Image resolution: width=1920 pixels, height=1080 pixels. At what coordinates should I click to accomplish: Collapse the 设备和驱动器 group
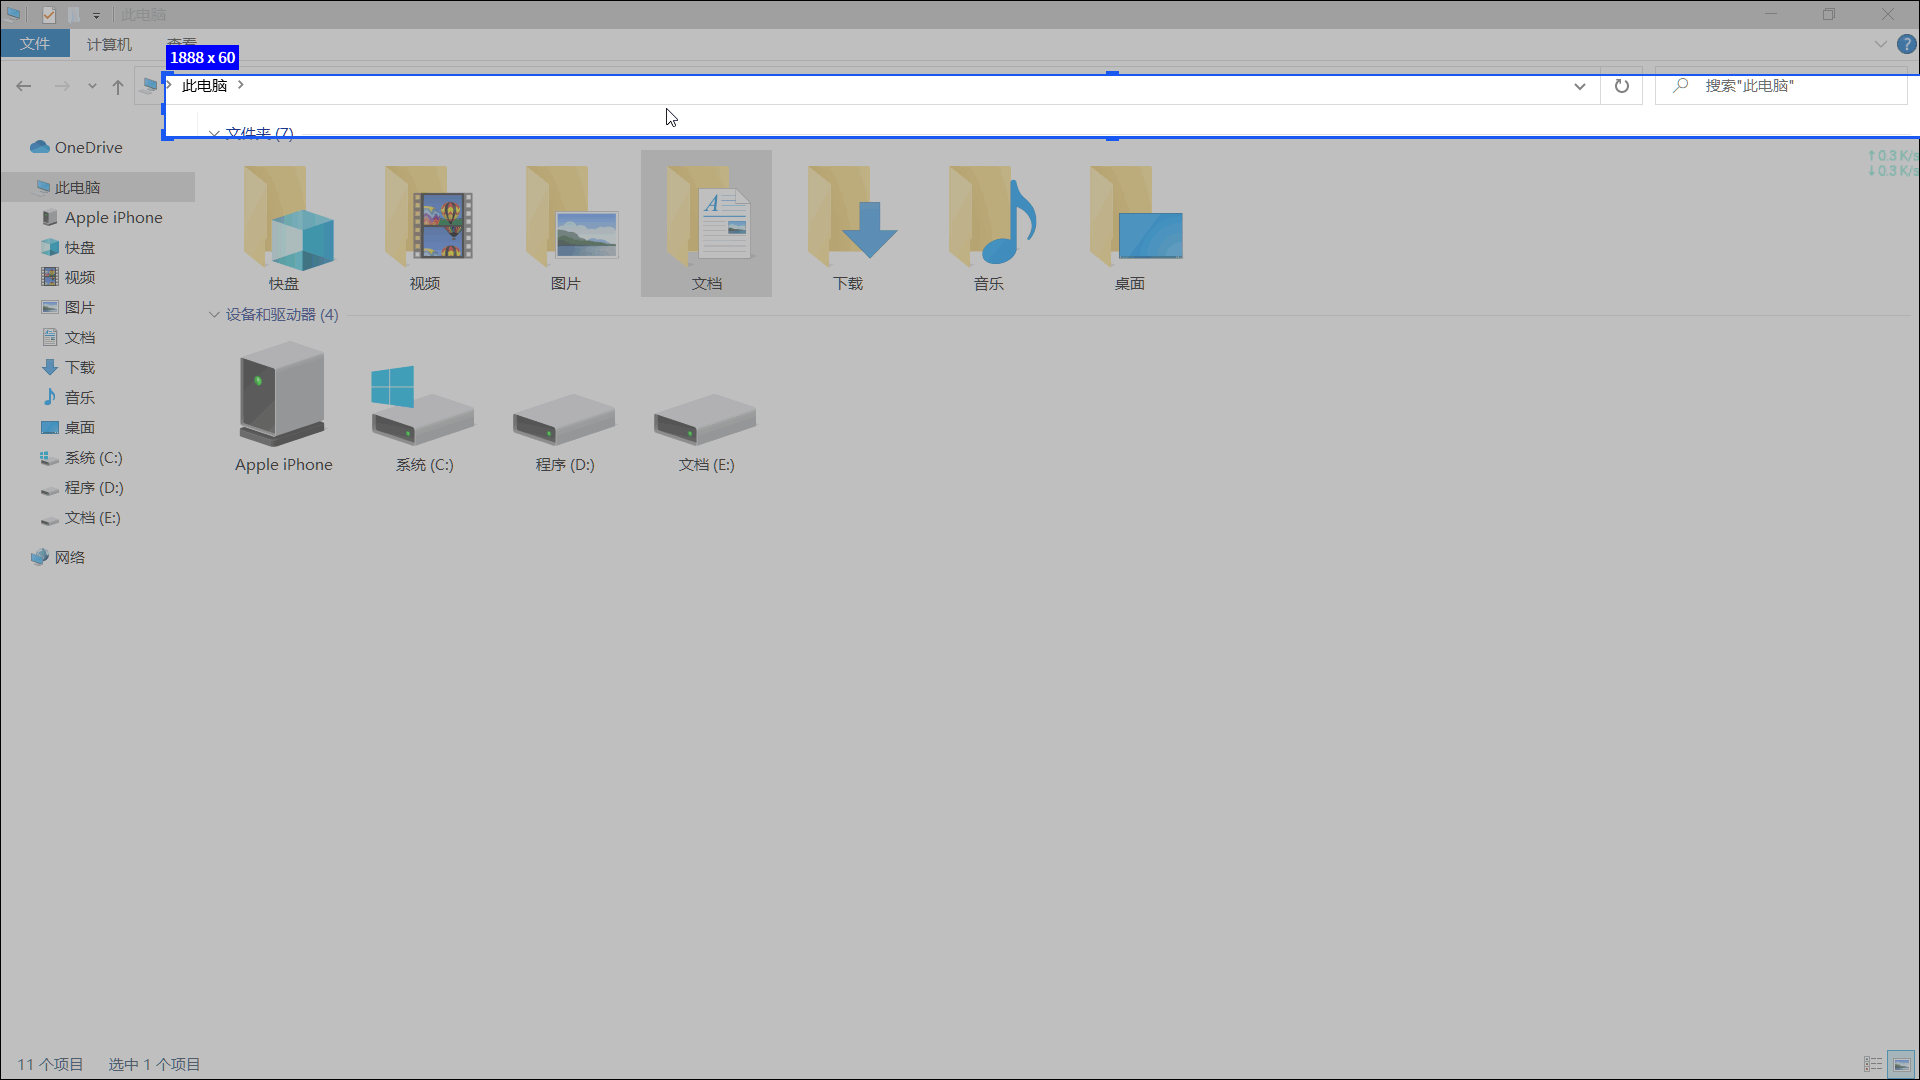click(214, 315)
